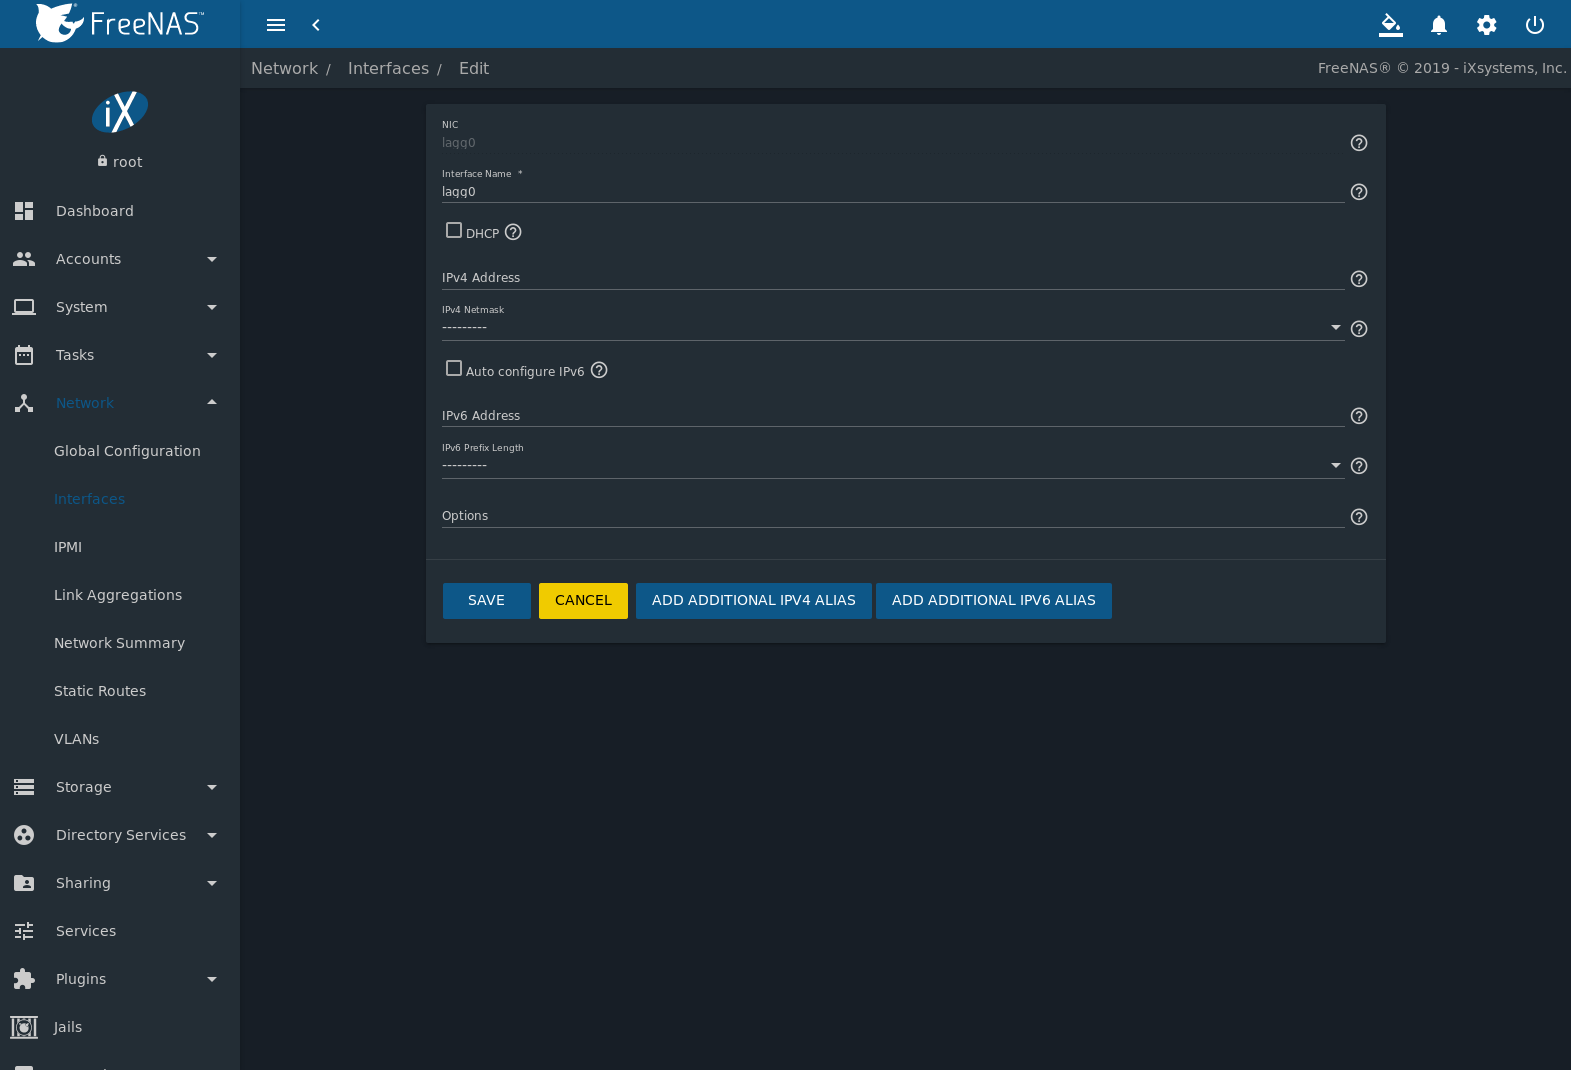Show help for IPv6 Address field

pyautogui.click(x=1359, y=416)
